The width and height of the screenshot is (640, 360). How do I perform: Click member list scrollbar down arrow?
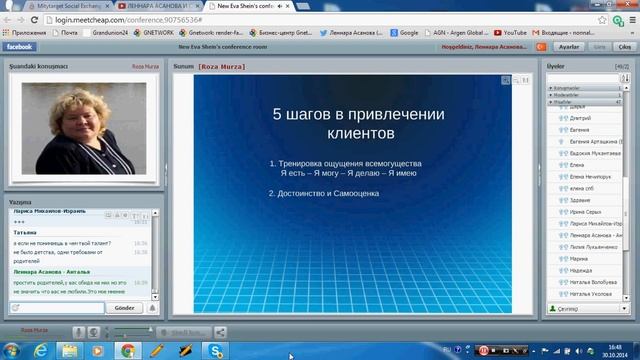click(x=626, y=298)
